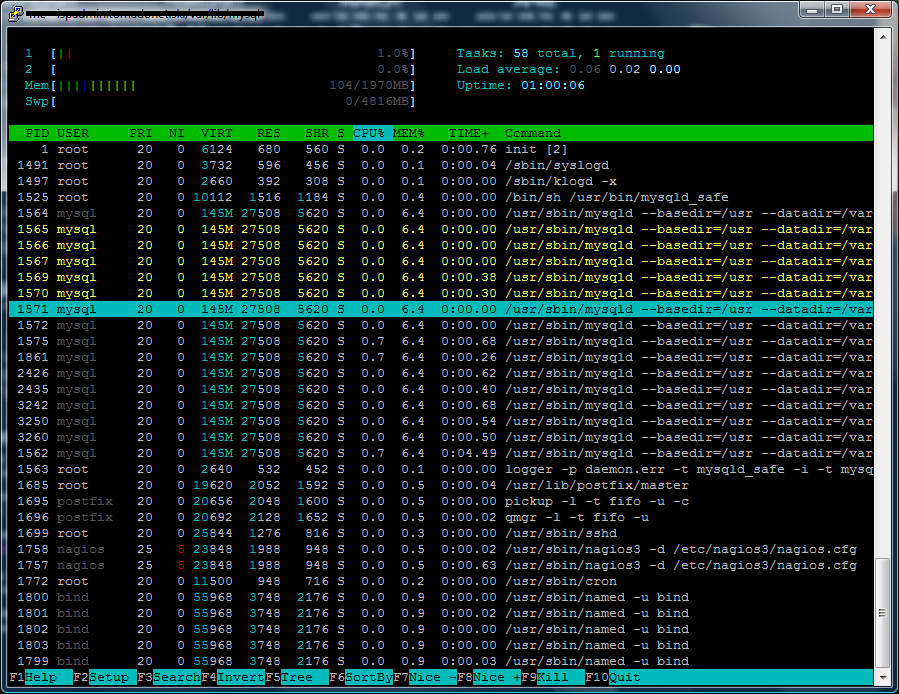Select nagios3 process PID 1758

click(x=441, y=549)
